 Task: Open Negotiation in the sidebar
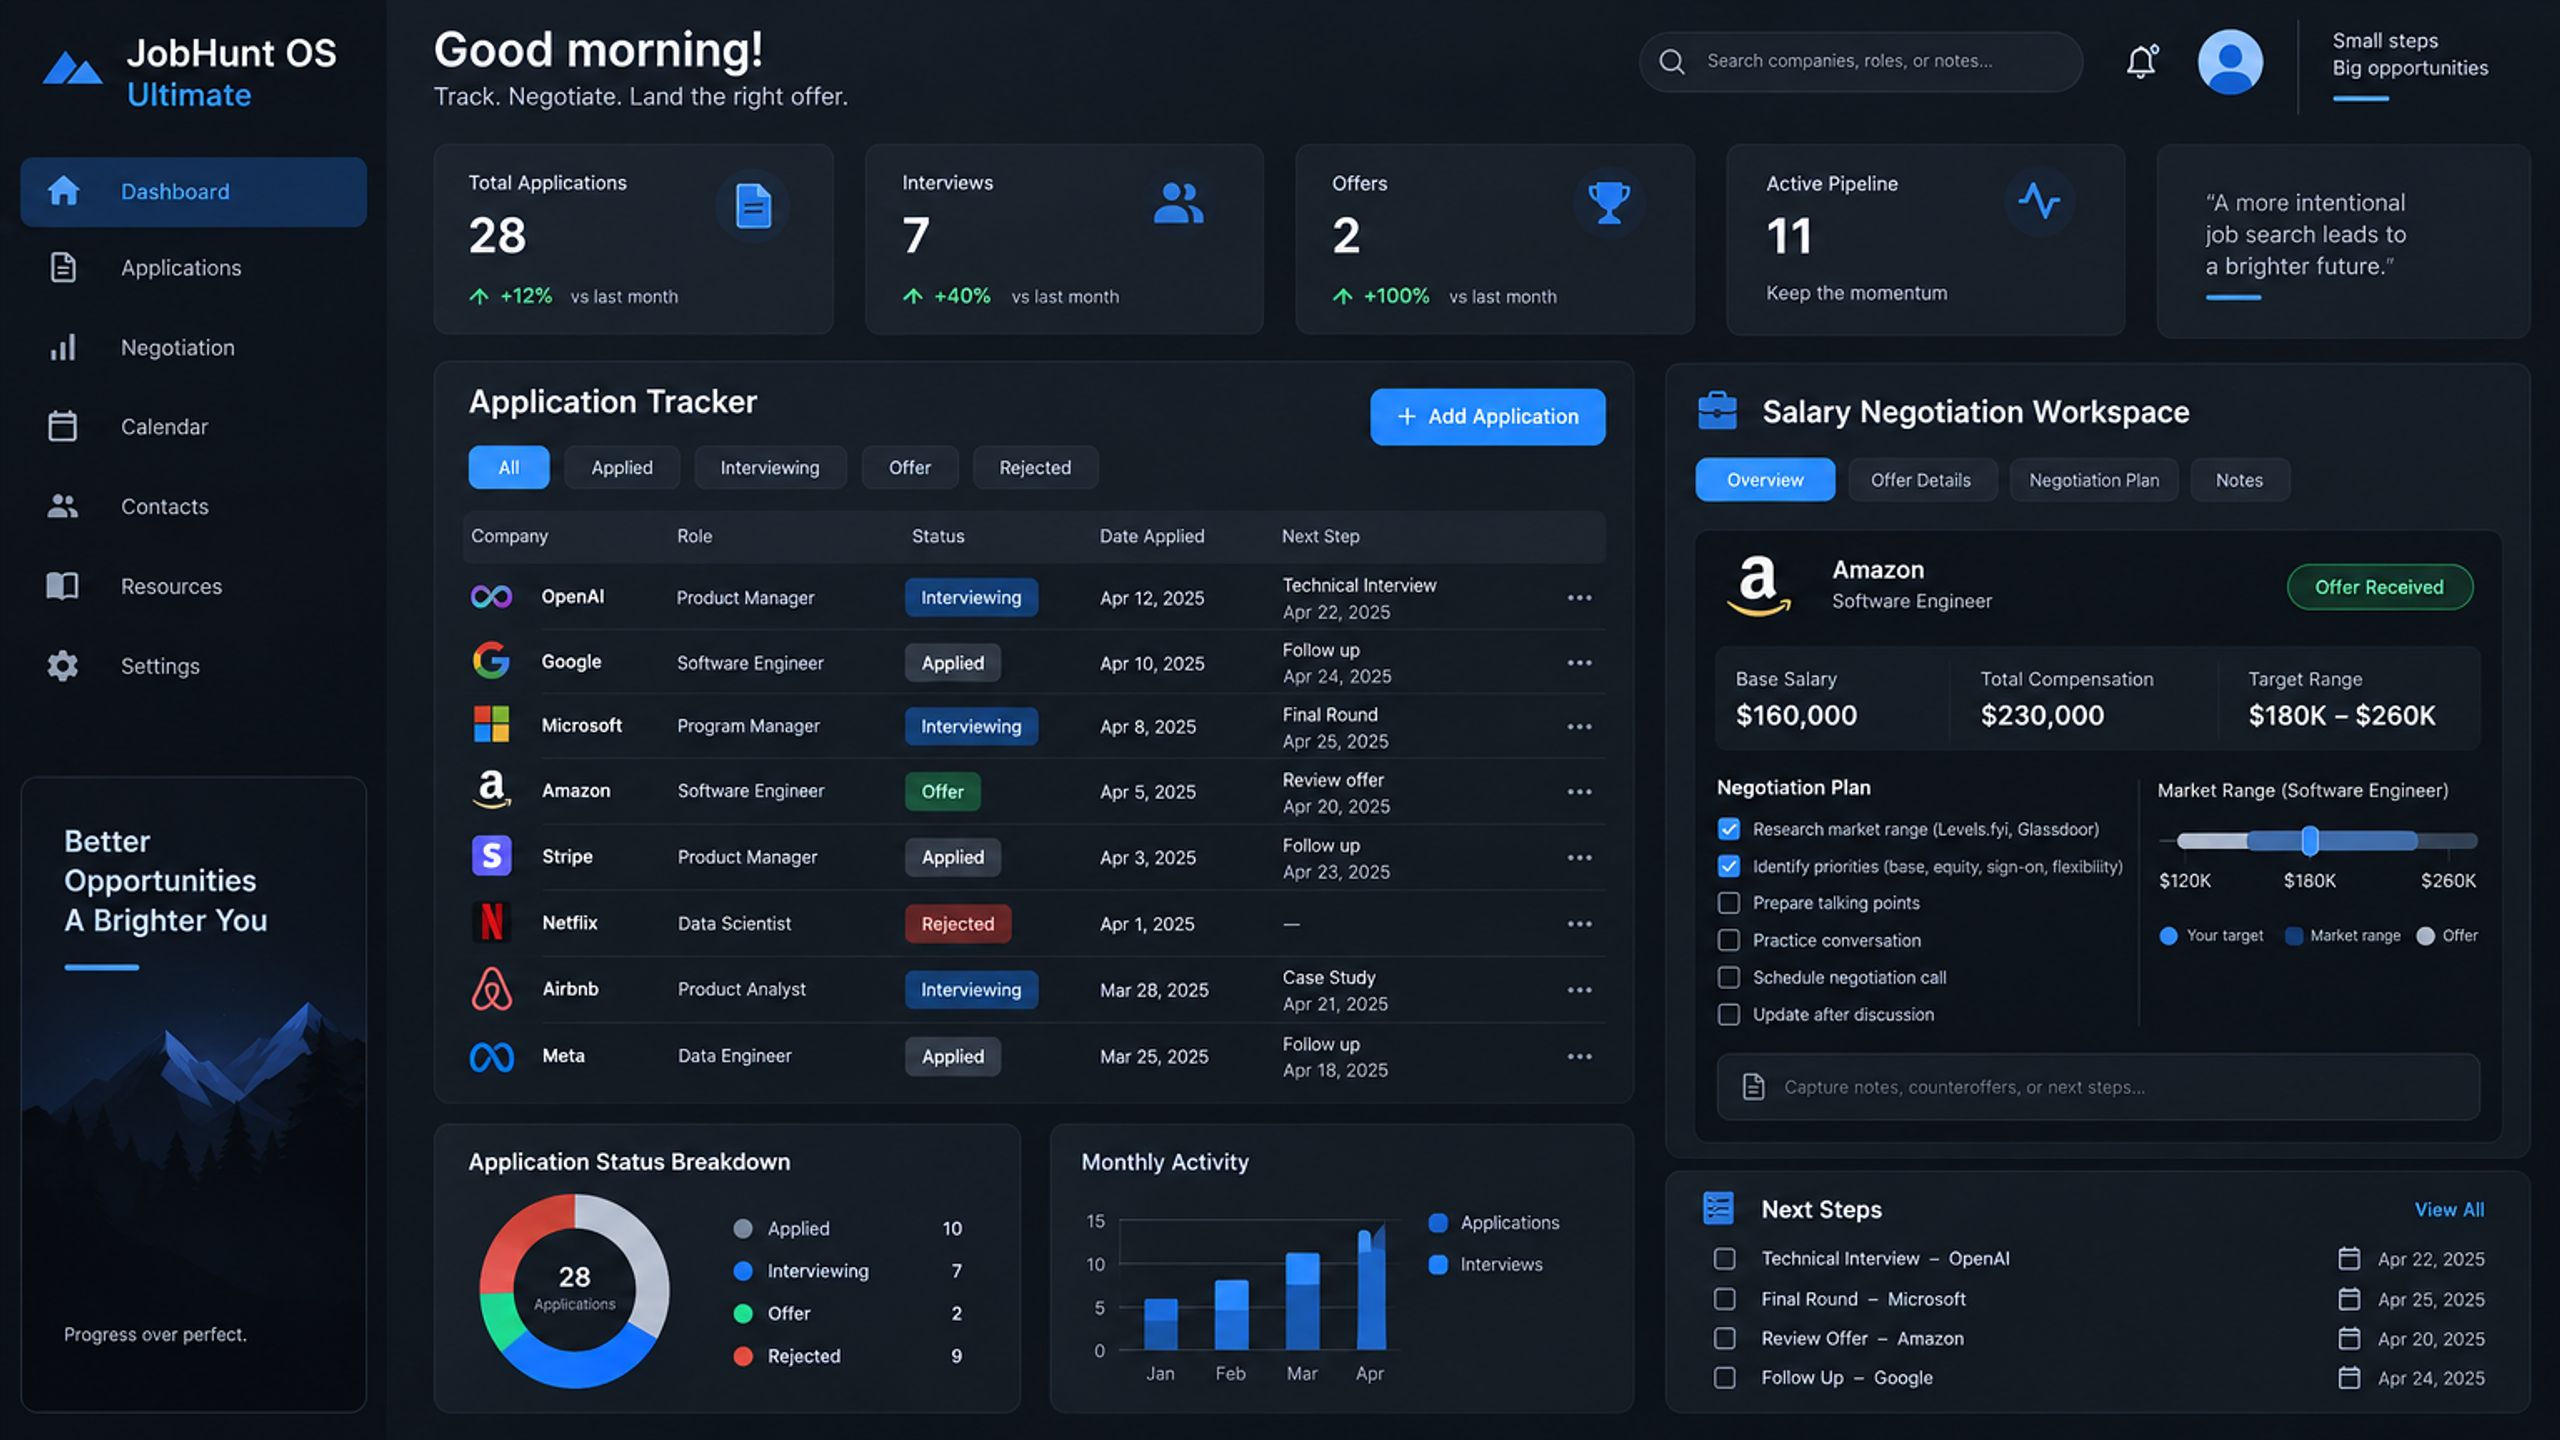(x=193, y=348)
